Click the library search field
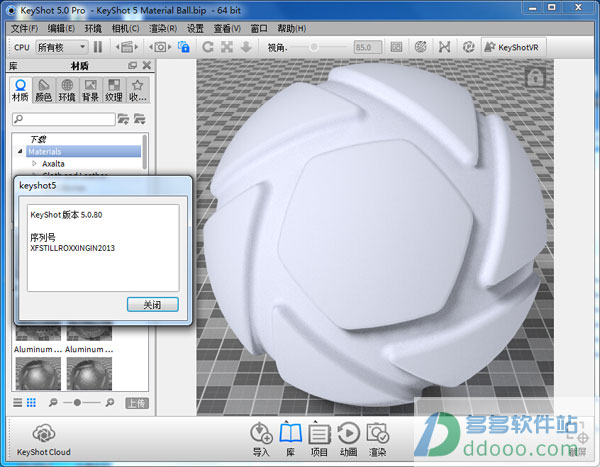Image resolution: width=600 pixels, height=467 pixels. coord(64,119)
